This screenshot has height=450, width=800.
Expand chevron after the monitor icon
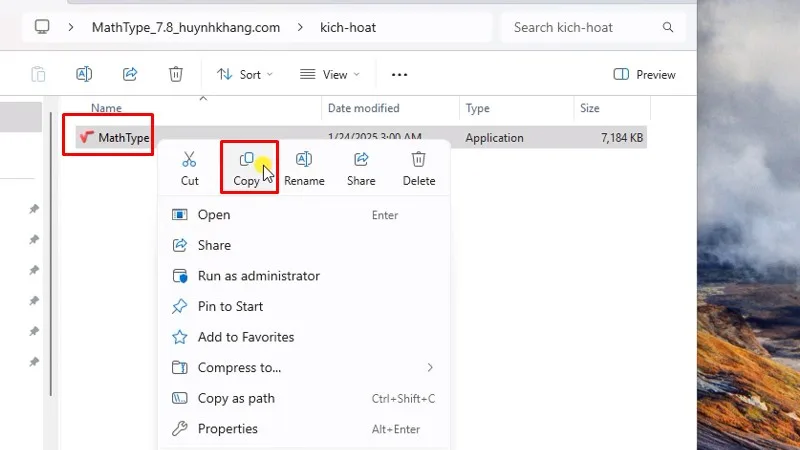click(71, 28)
